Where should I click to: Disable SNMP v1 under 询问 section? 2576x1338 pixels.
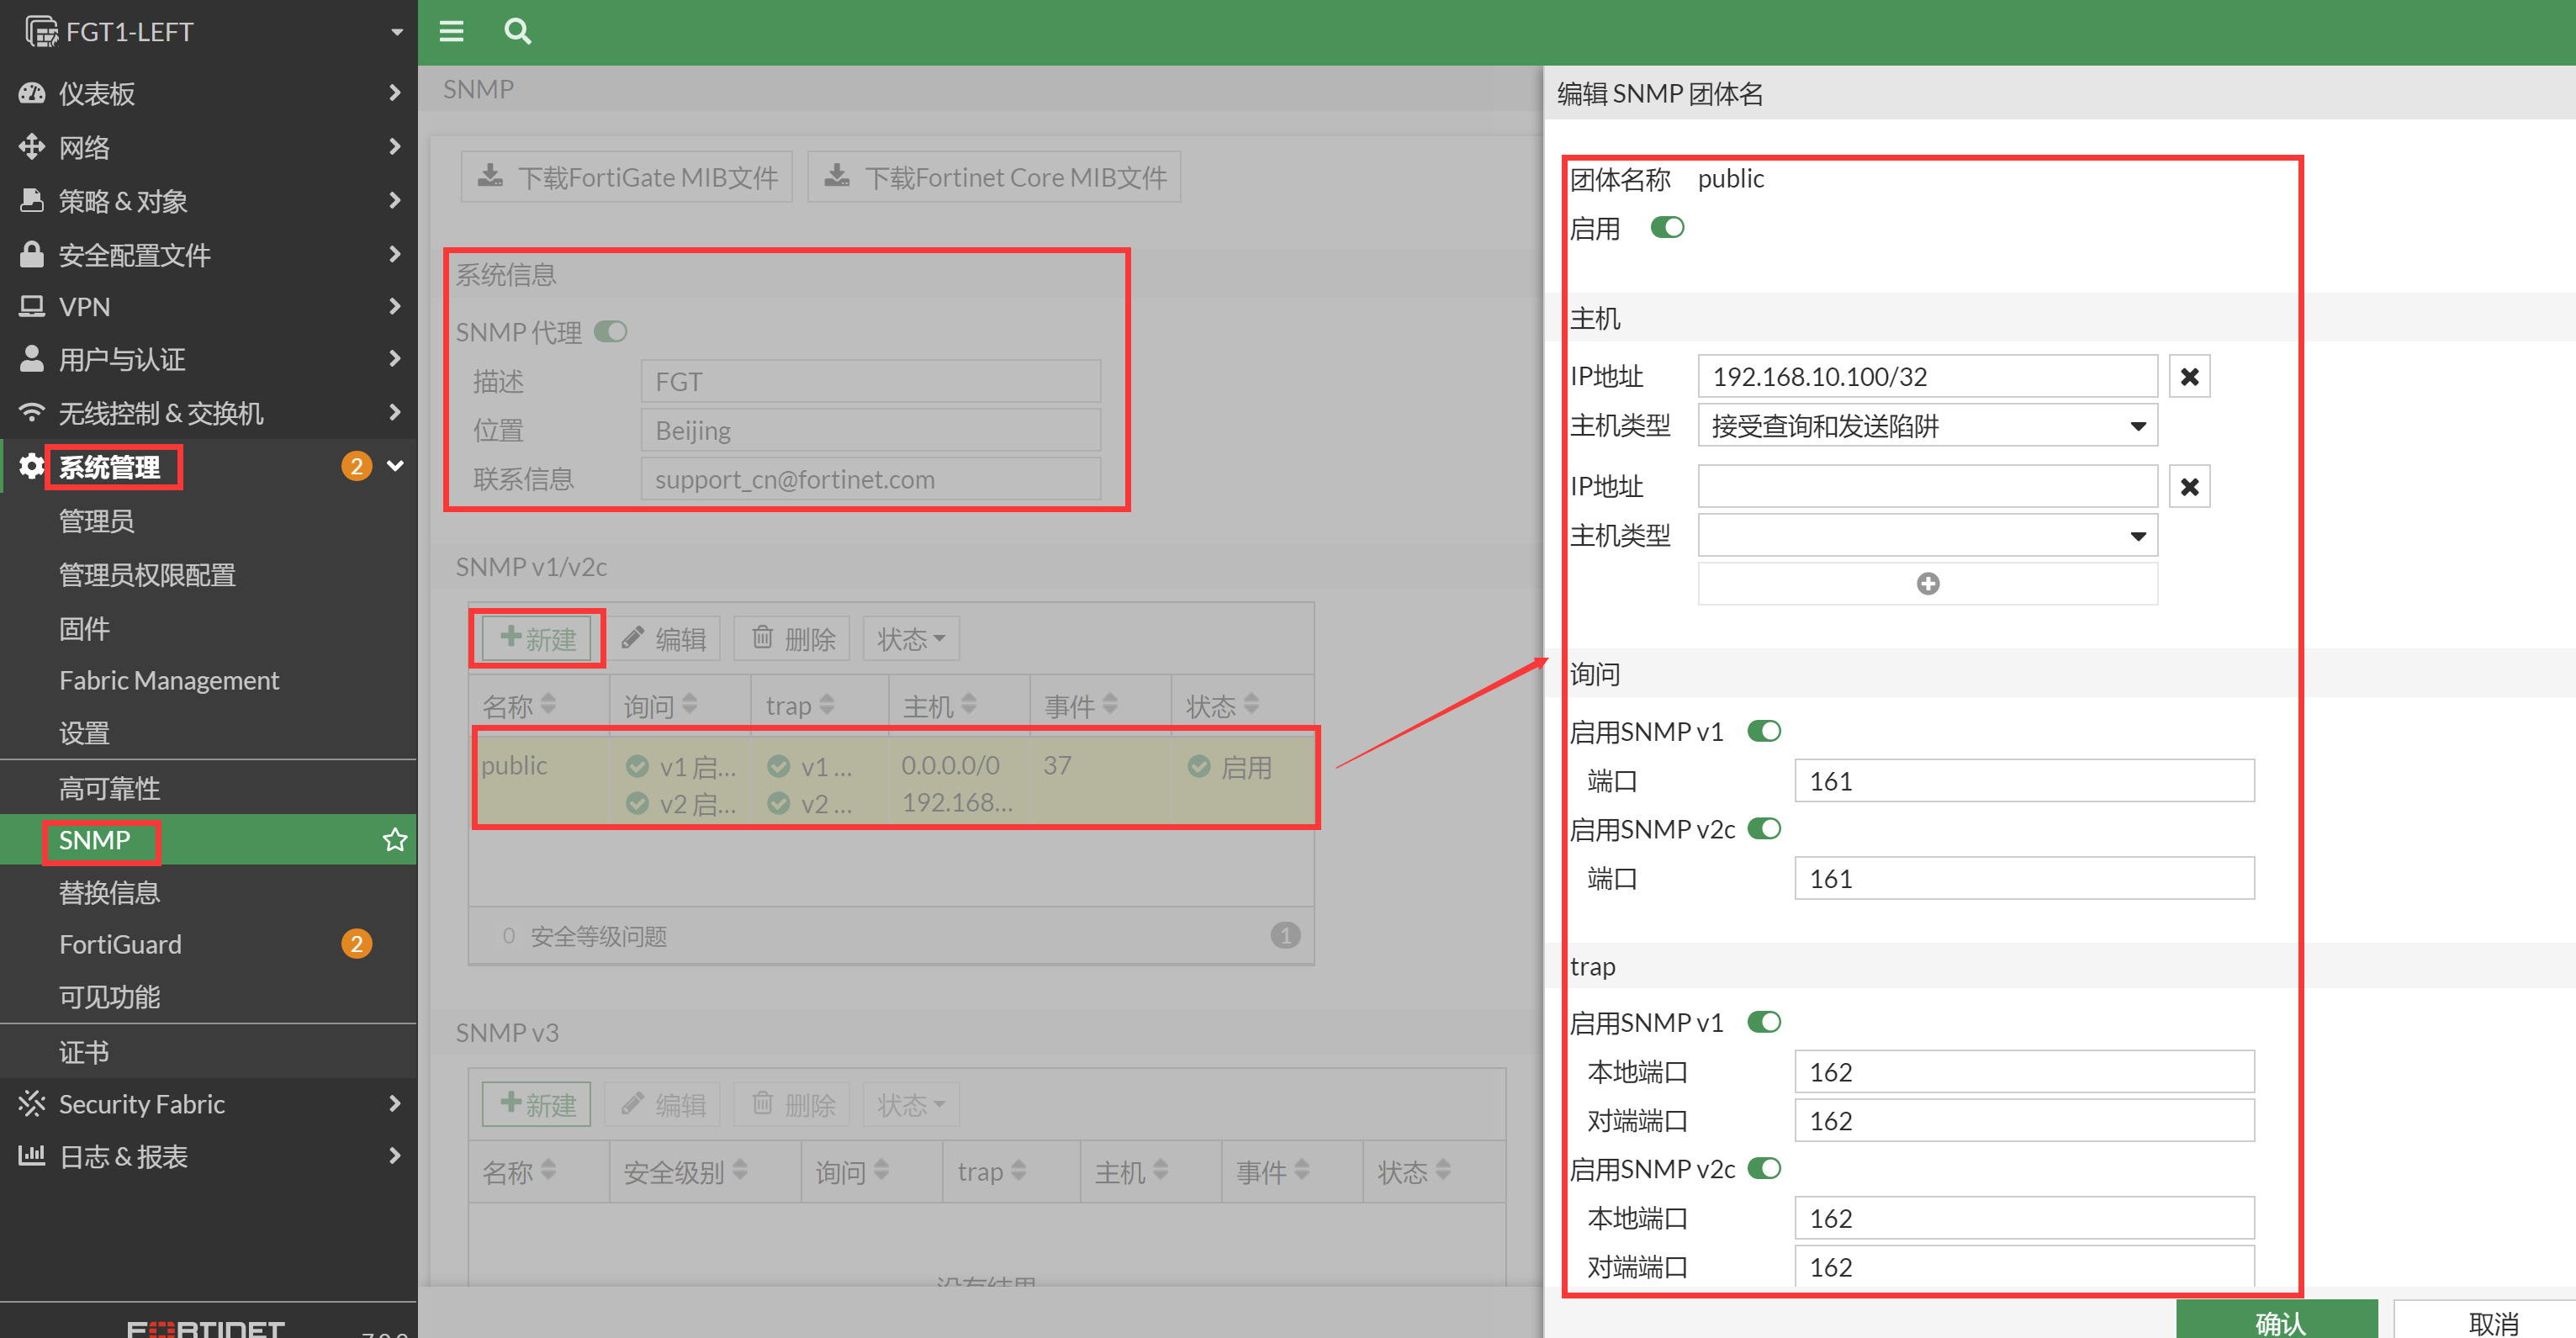tap(1763, 731)
